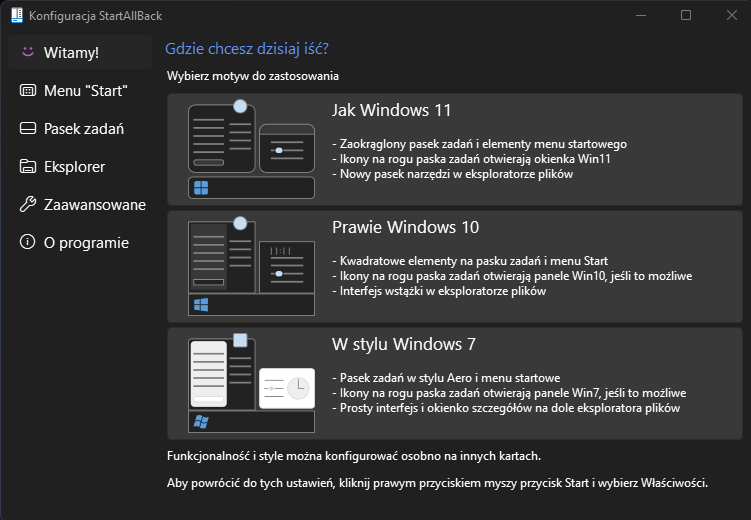Go to the Eksplorer tab
Viewport: 751px width, 520px height.
(x=80, y=166)
